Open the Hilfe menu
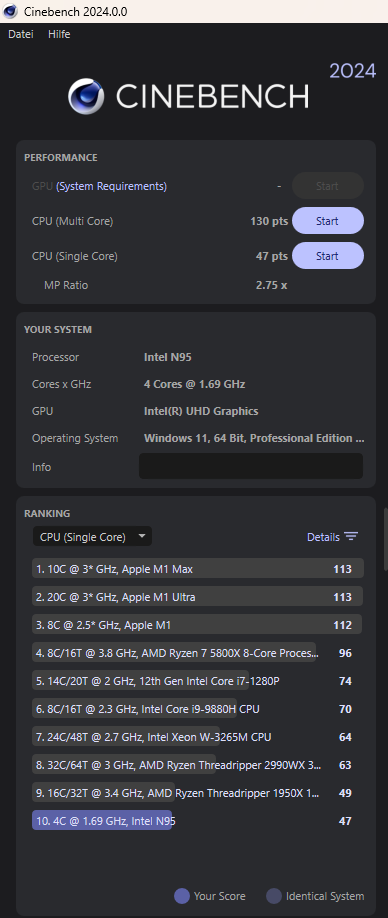The image size is (388, 918). [x=59, y=34]
